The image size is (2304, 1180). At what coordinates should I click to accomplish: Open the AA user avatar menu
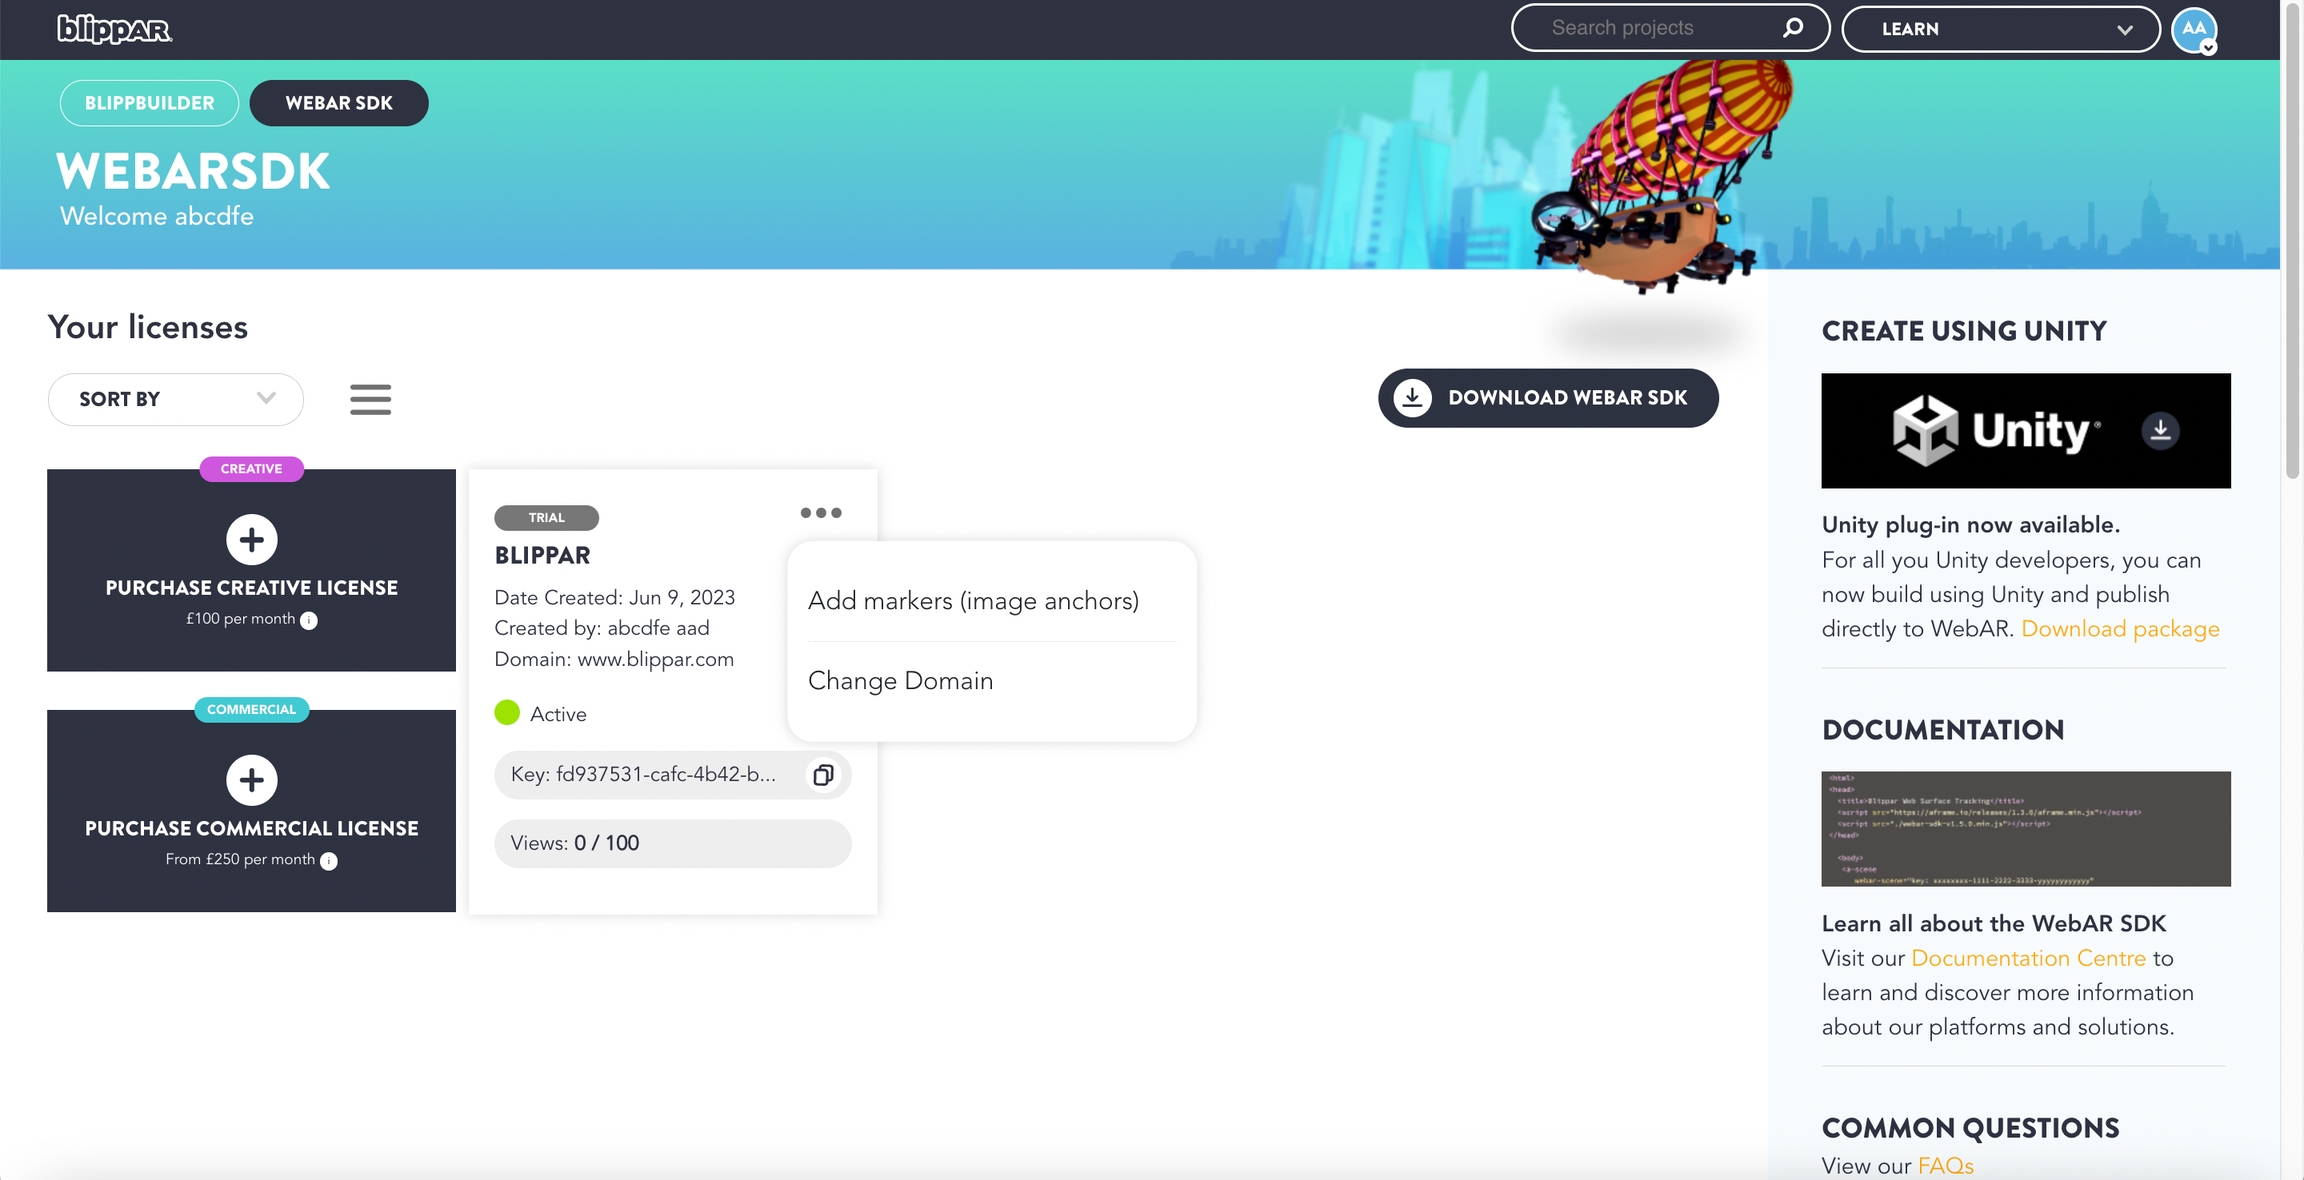click(2194, 30)
